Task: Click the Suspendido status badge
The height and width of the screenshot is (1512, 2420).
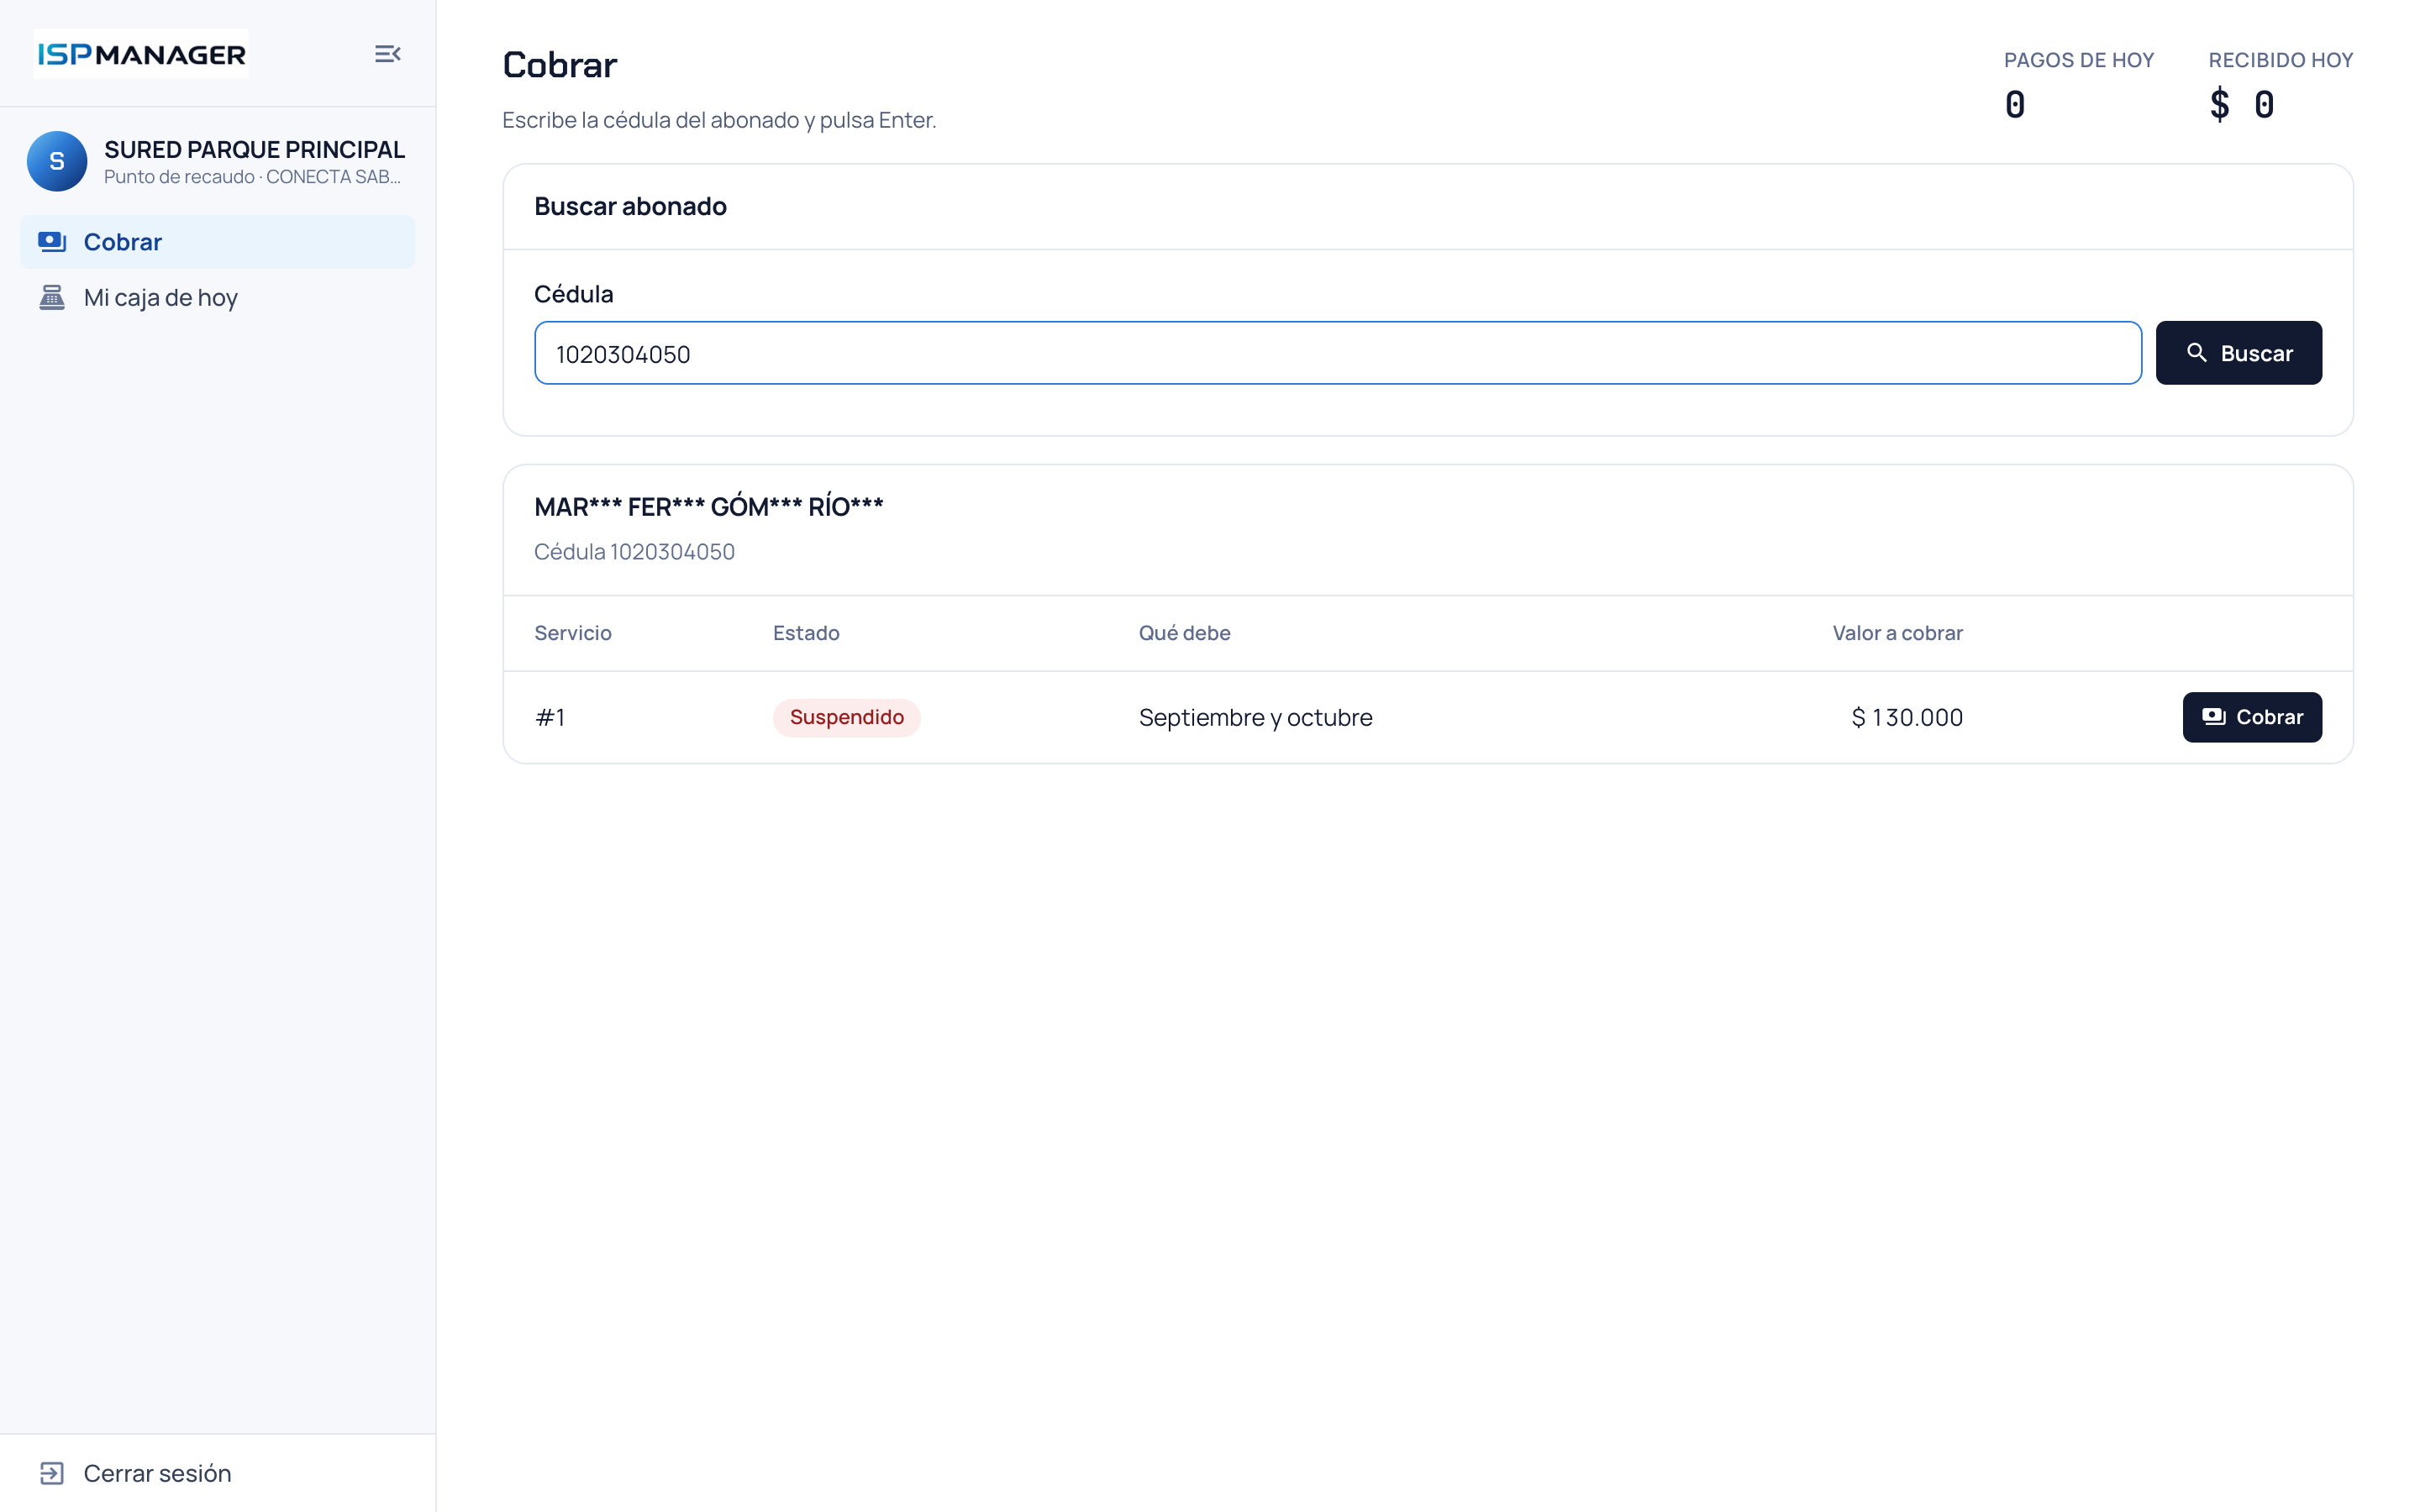Action: click(x=846, y=717)
